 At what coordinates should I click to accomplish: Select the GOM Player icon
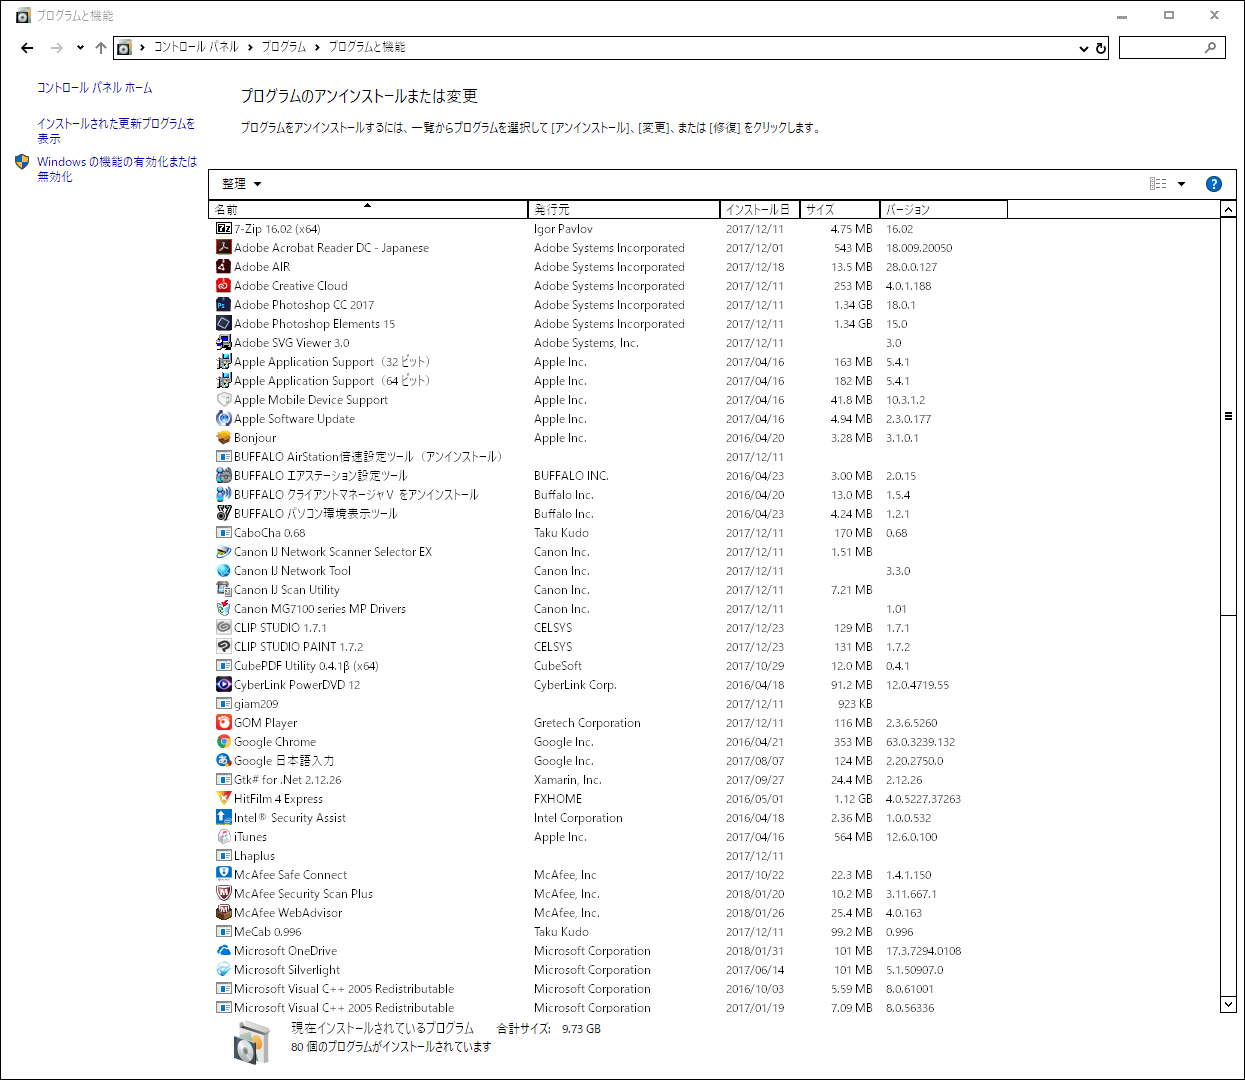(224, 723)
